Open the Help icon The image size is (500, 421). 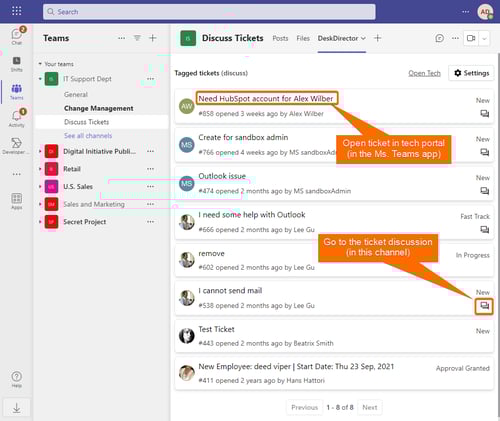[17, 379]
